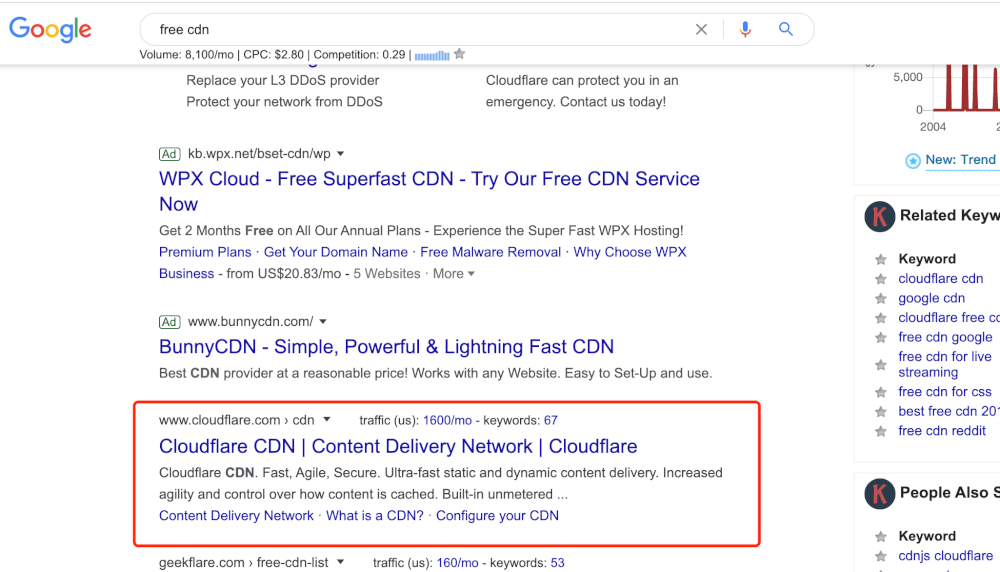Star the 'cdnjs cloudflare' keyword
1000x572 pixels.
(x=881, y=557)
